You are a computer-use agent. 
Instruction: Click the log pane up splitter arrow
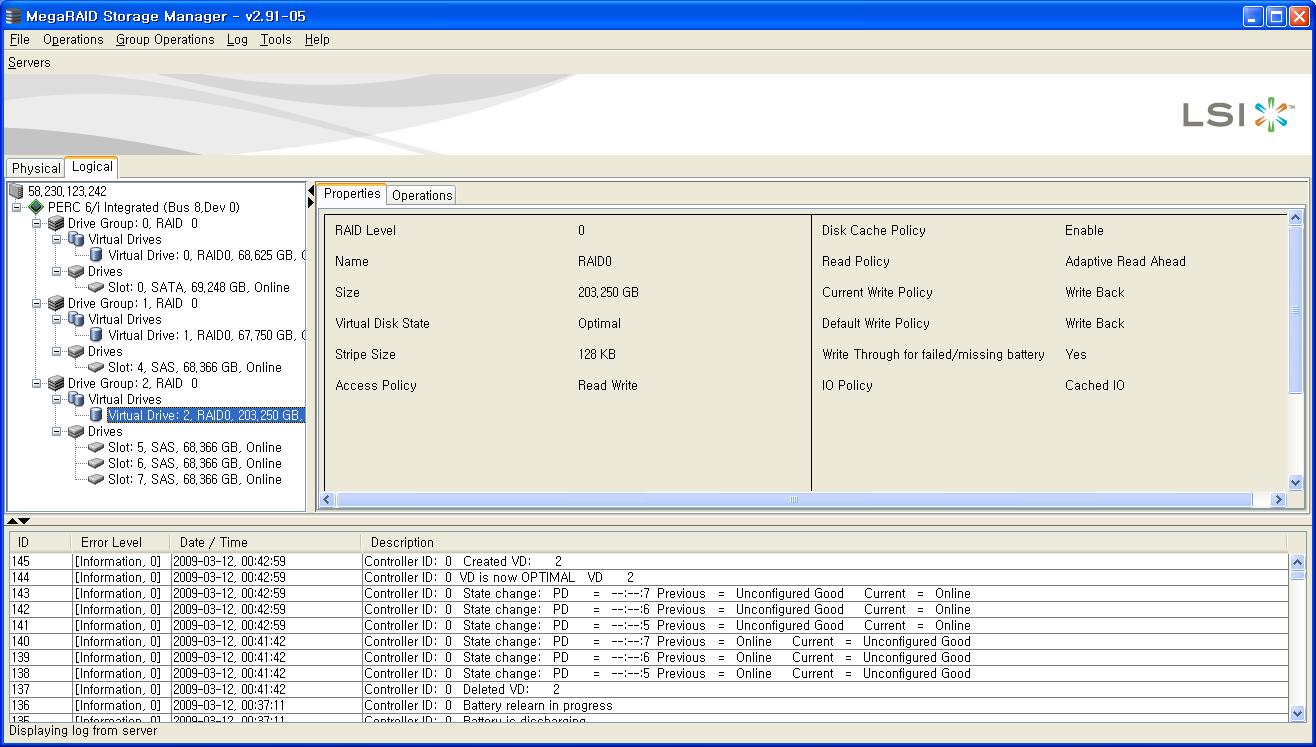tap(12, 521)
